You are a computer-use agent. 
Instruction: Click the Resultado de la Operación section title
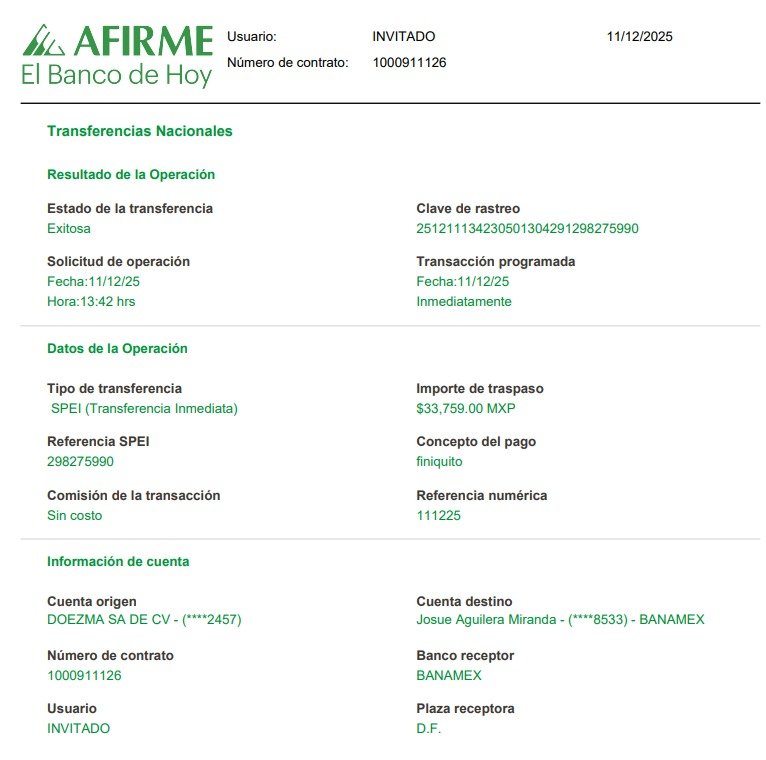coord(131,174)
